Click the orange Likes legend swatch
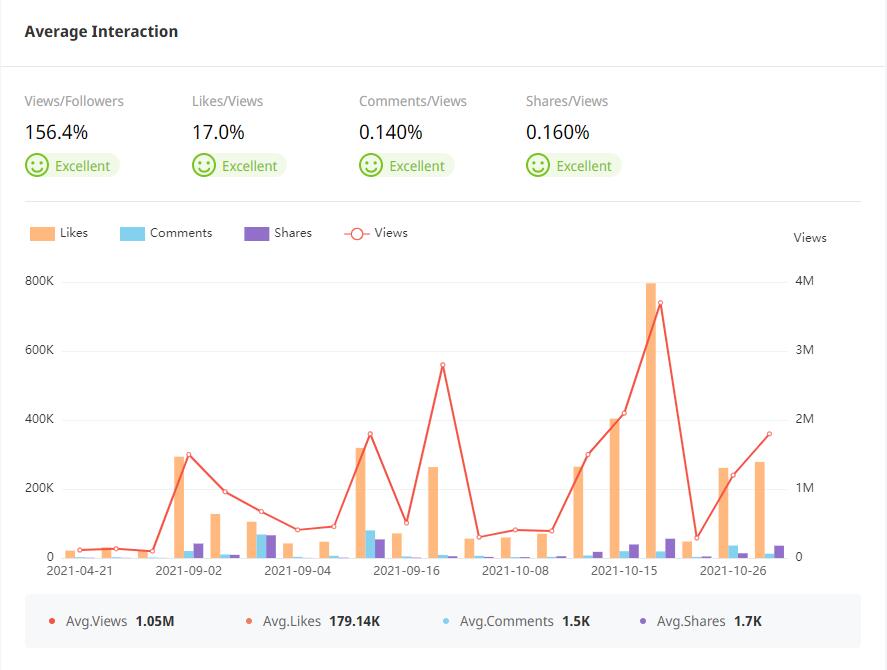The width and height of the screenshot is (887, 670). pos(42,234)
